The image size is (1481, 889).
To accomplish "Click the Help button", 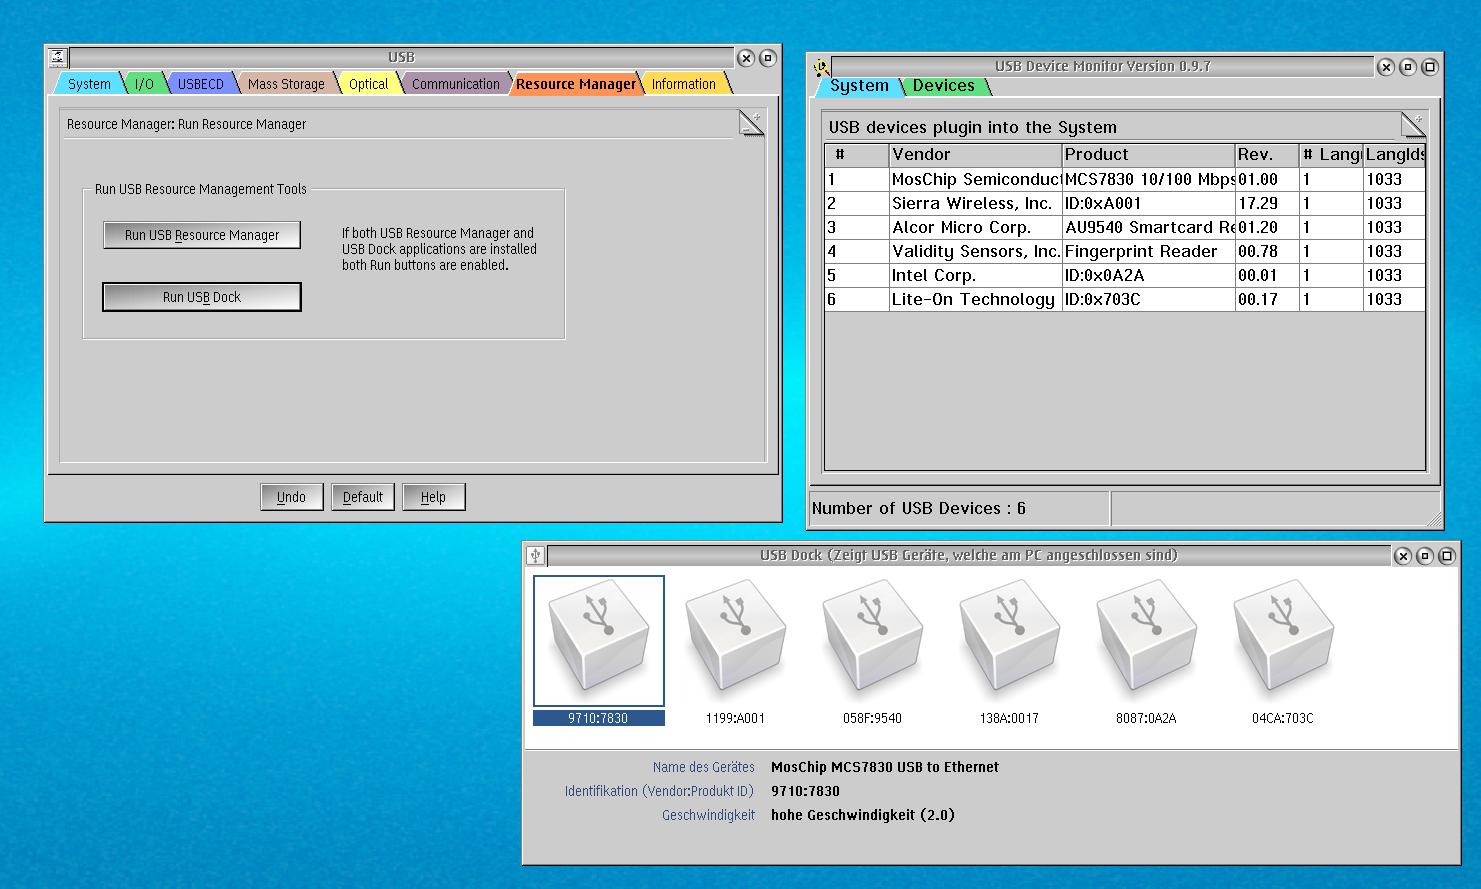I will tap(433, 497).
